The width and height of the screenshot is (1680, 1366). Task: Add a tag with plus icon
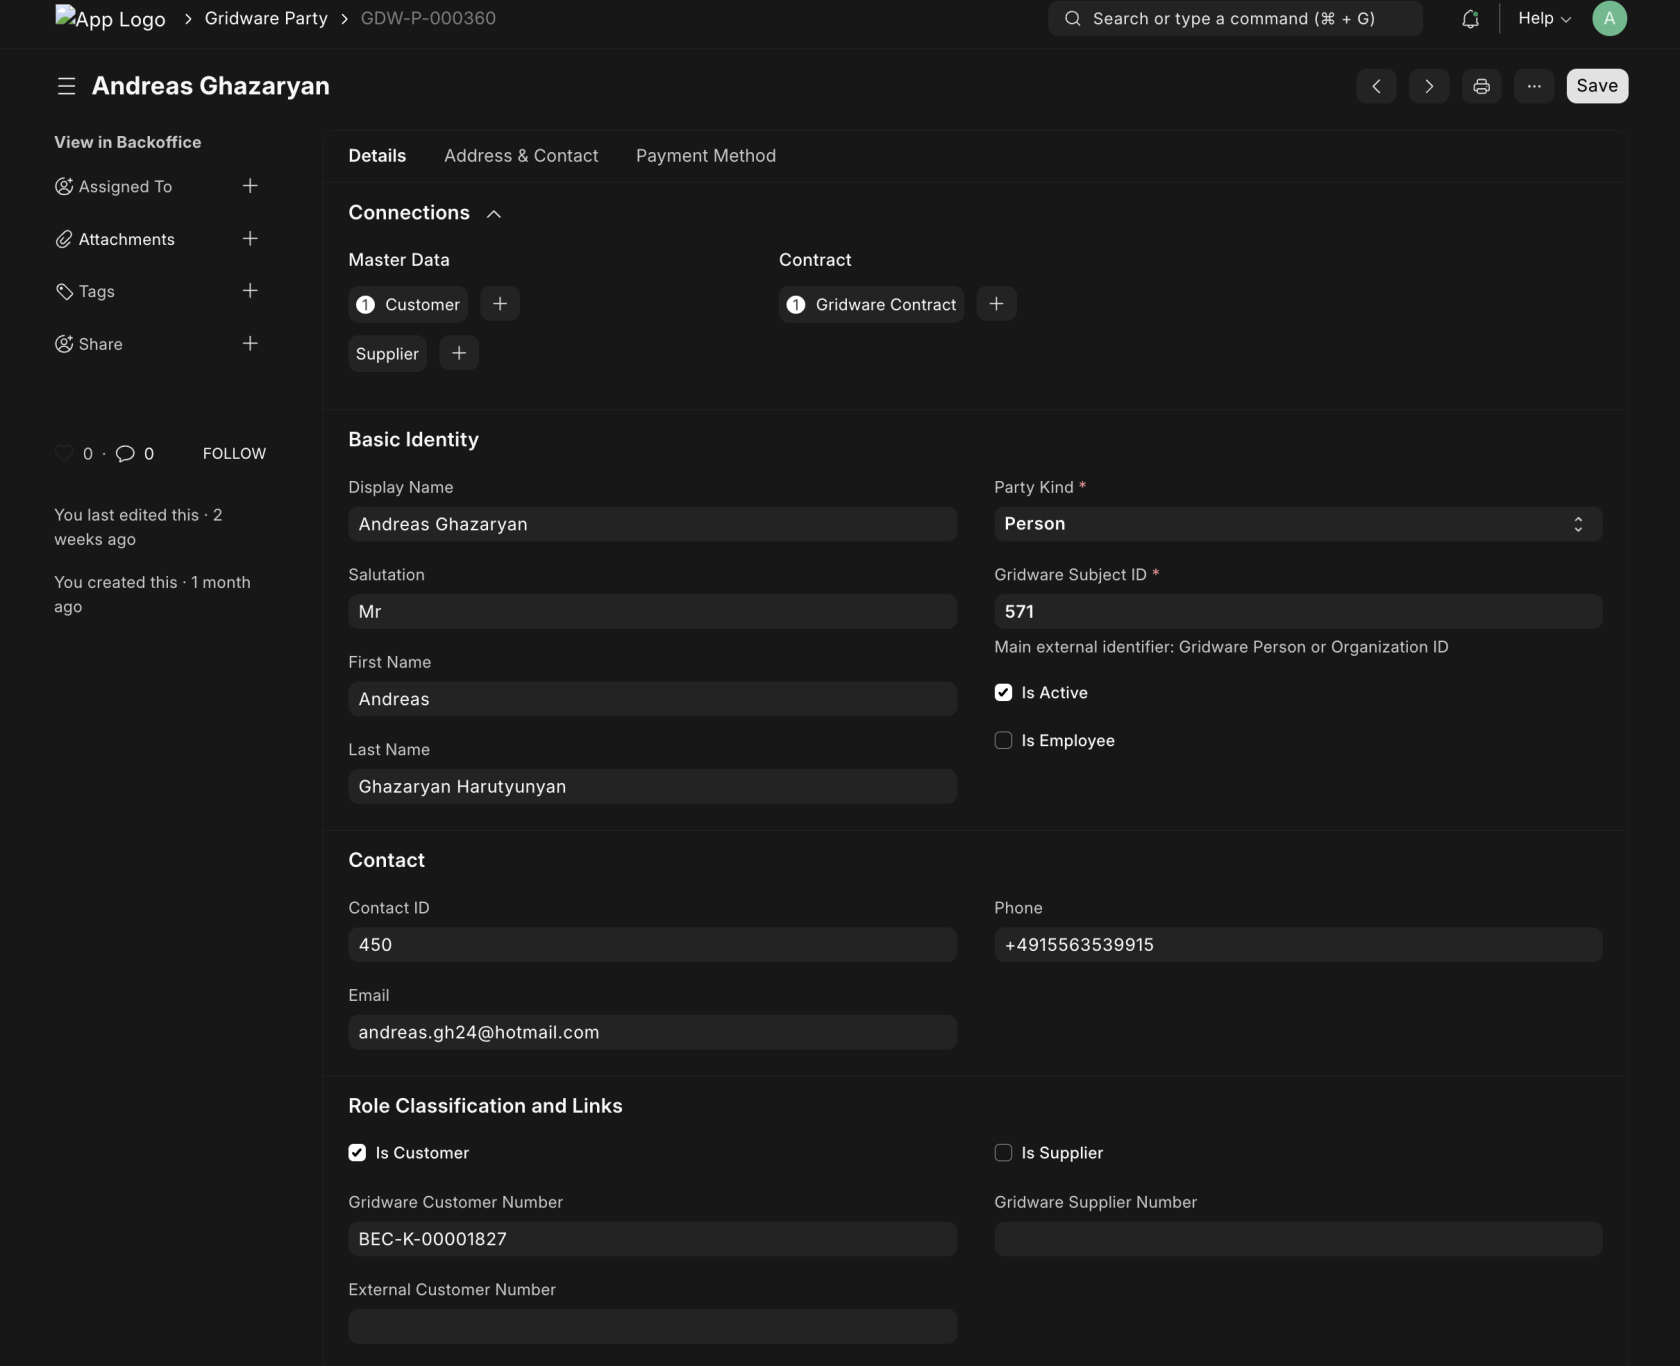(250, 291)
